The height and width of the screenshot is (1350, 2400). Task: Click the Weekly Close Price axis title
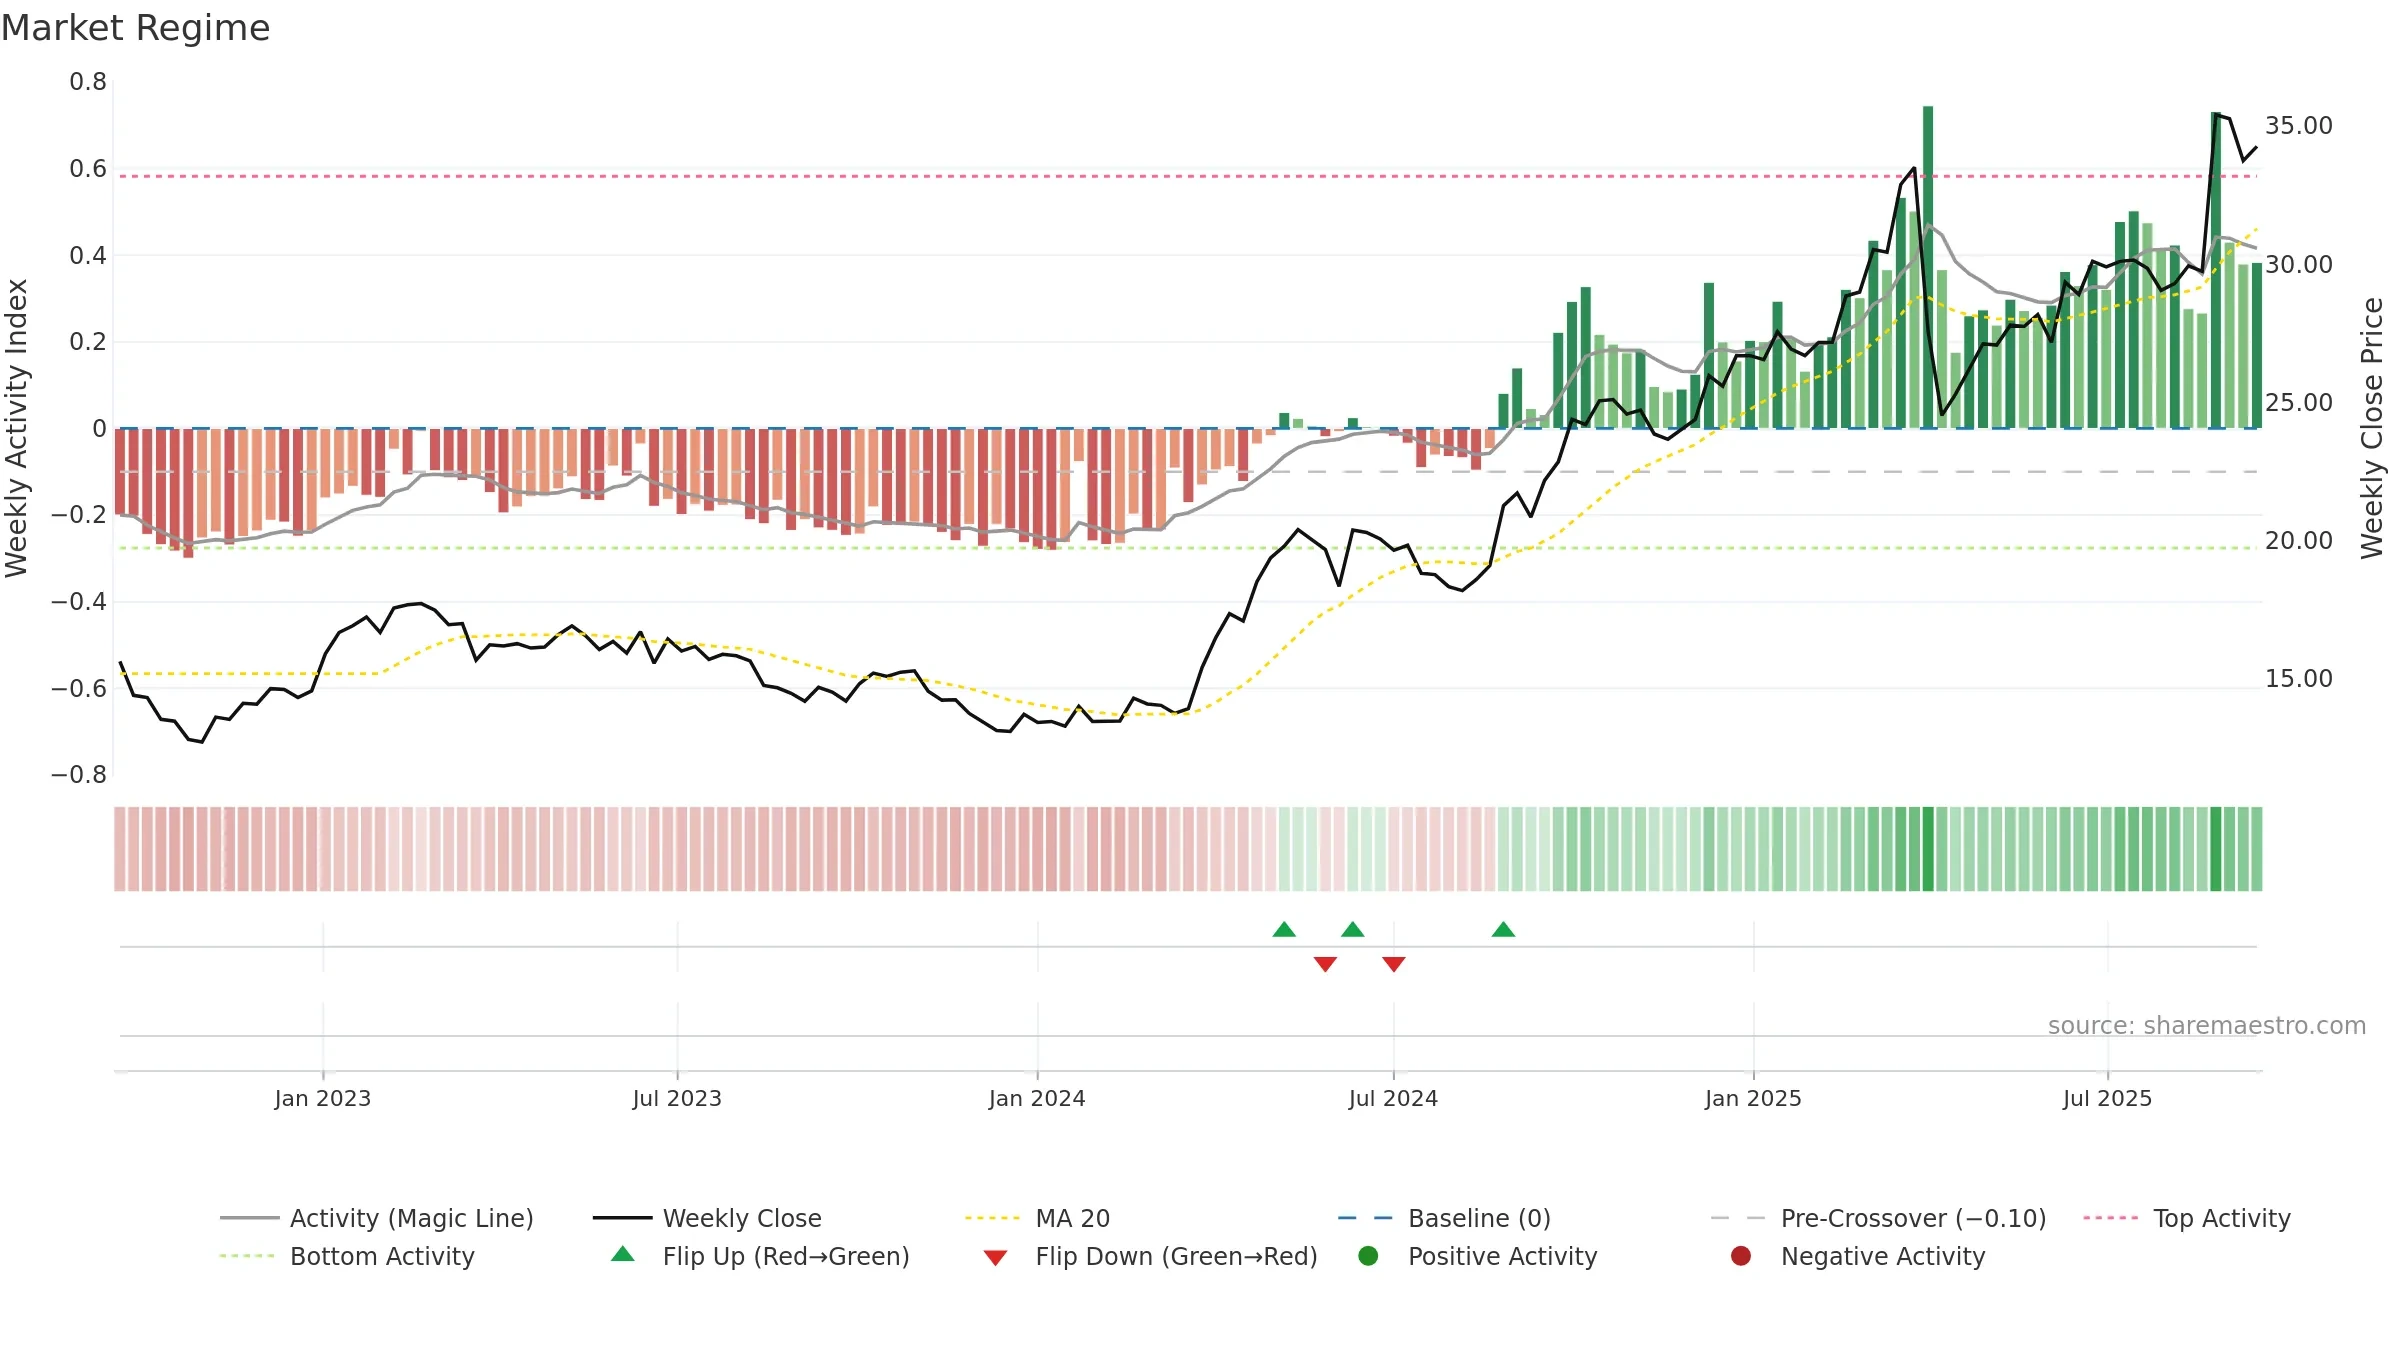(2372, 428)
